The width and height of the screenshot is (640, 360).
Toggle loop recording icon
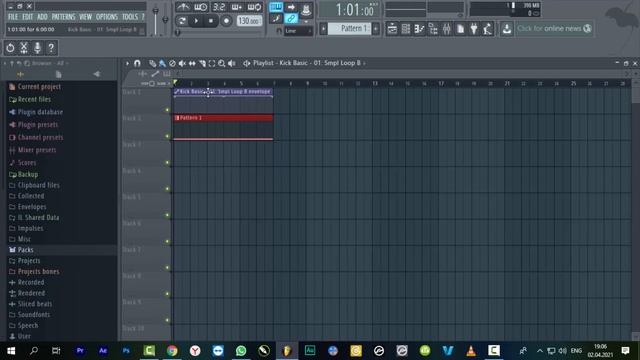(254, 7)
